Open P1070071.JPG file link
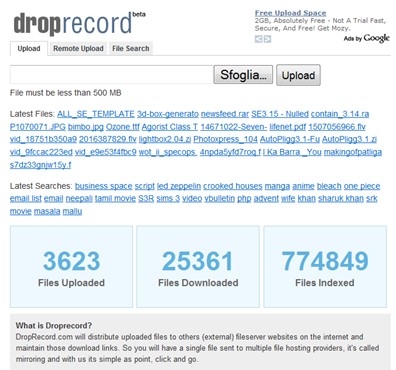The width and height of the screenshot is (396, 370). tap(38, 127)
